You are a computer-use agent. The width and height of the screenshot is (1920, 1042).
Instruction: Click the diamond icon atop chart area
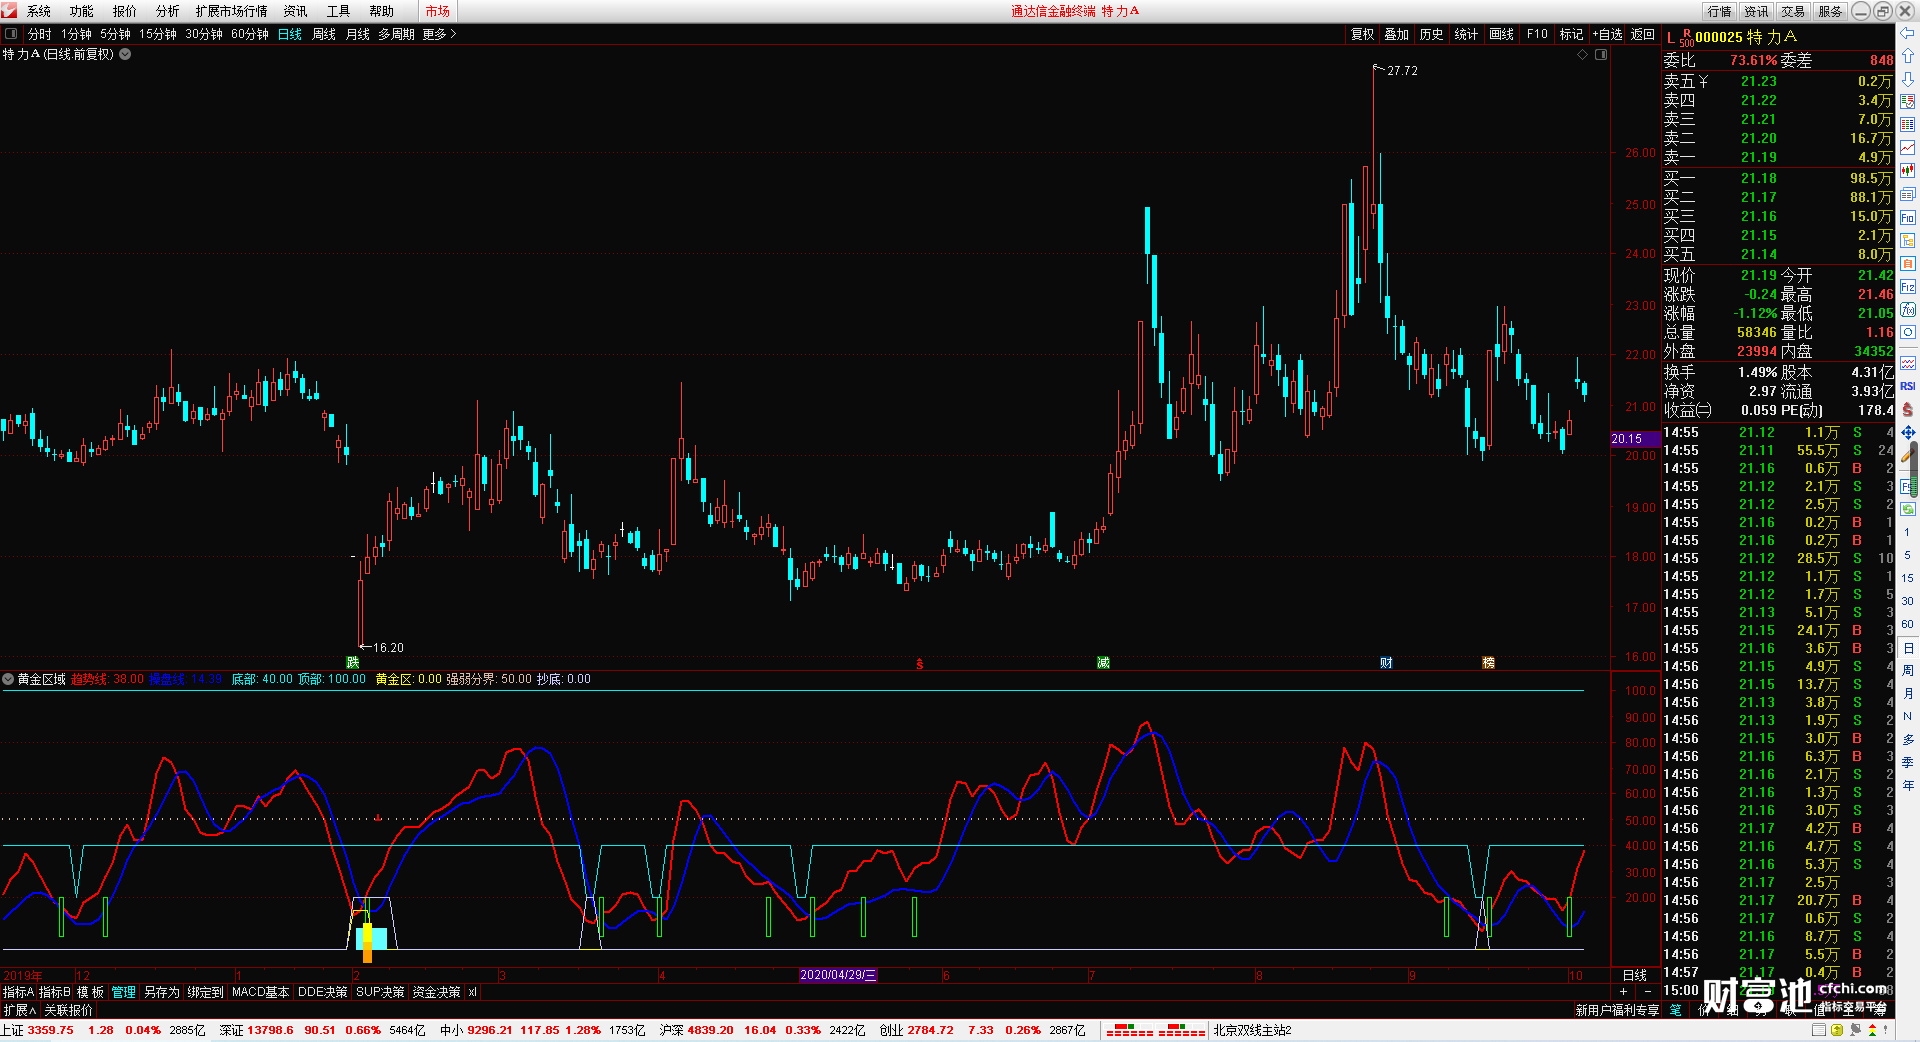coord(1583,55)
